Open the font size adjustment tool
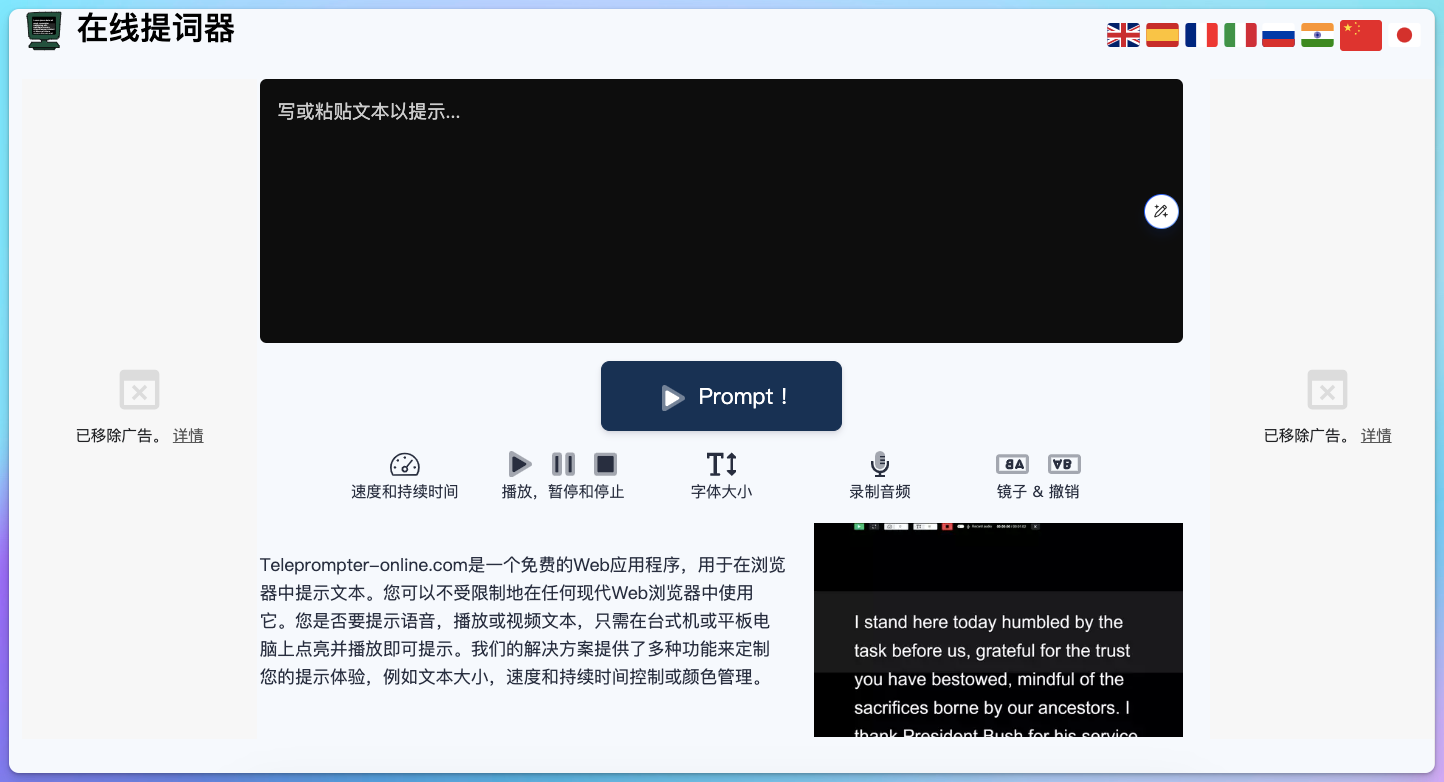The width and height of the screenshot is (1444, 782). pyautogui.click(x=721, y=464)
